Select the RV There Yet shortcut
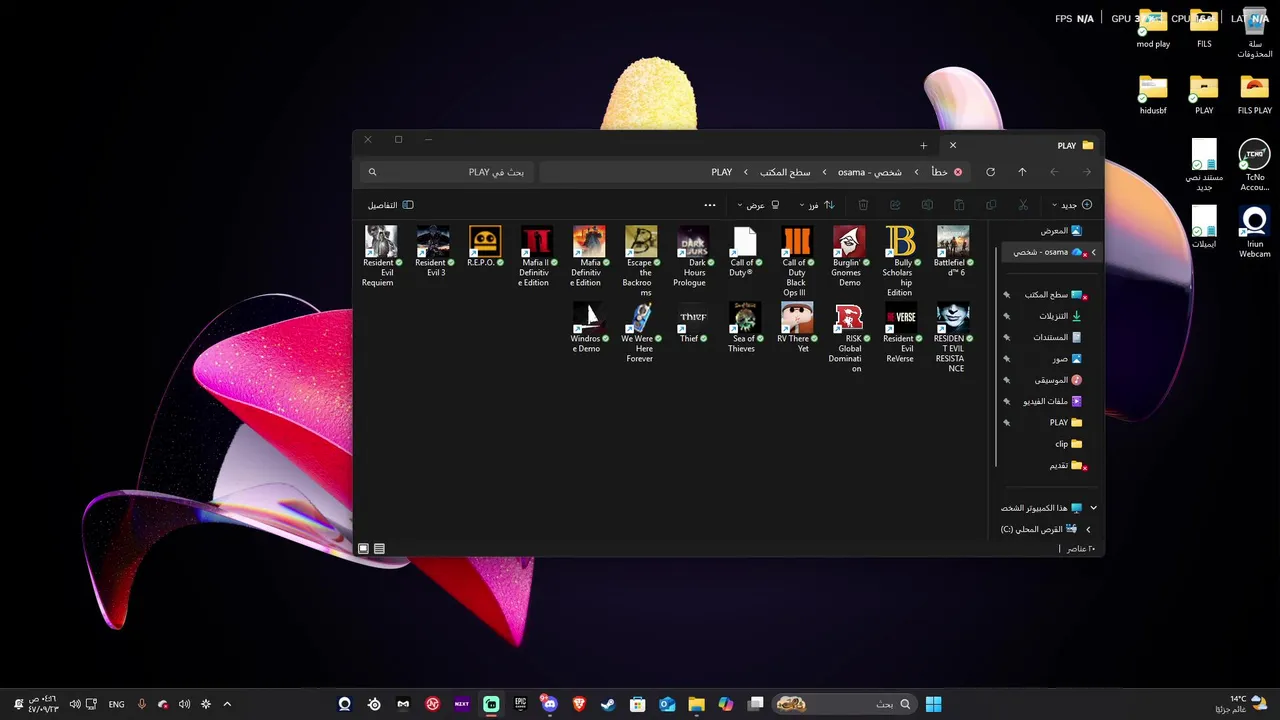The width and height of the screenshot is (1280, 720). (797, 326)
